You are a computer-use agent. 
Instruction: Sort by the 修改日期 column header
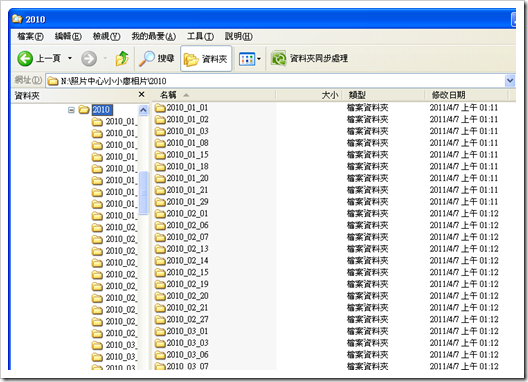point(466,95)
